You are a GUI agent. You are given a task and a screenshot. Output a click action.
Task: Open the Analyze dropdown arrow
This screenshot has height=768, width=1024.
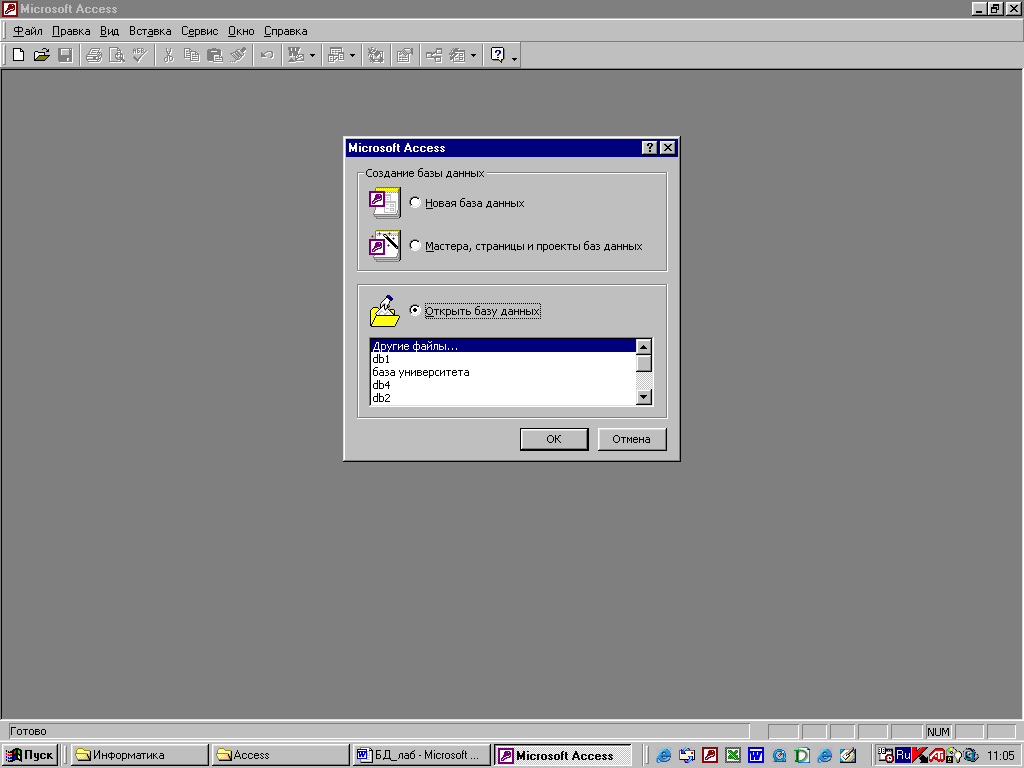tap(353, 56)
